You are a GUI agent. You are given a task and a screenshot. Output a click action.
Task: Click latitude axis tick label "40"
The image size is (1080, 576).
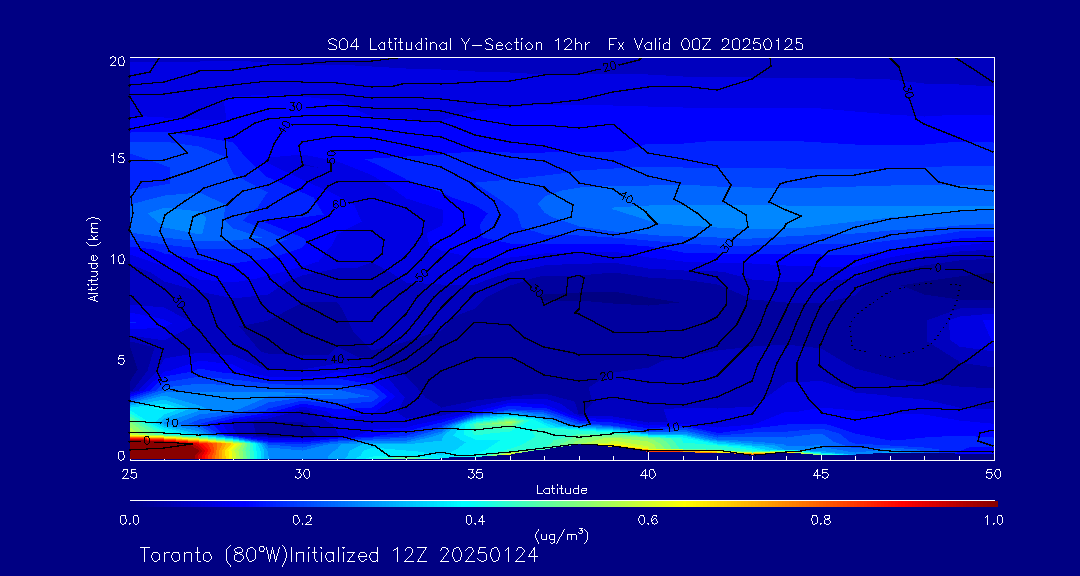647,473
